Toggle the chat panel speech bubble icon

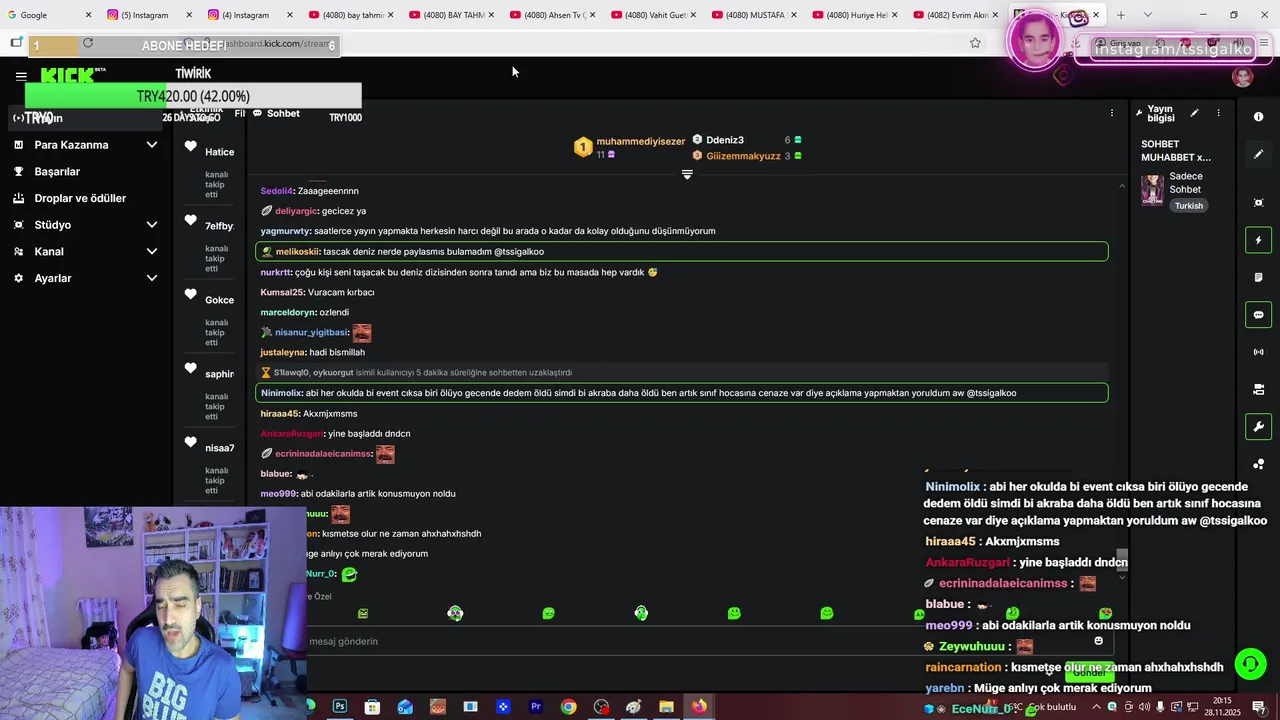coord(1258,315)
